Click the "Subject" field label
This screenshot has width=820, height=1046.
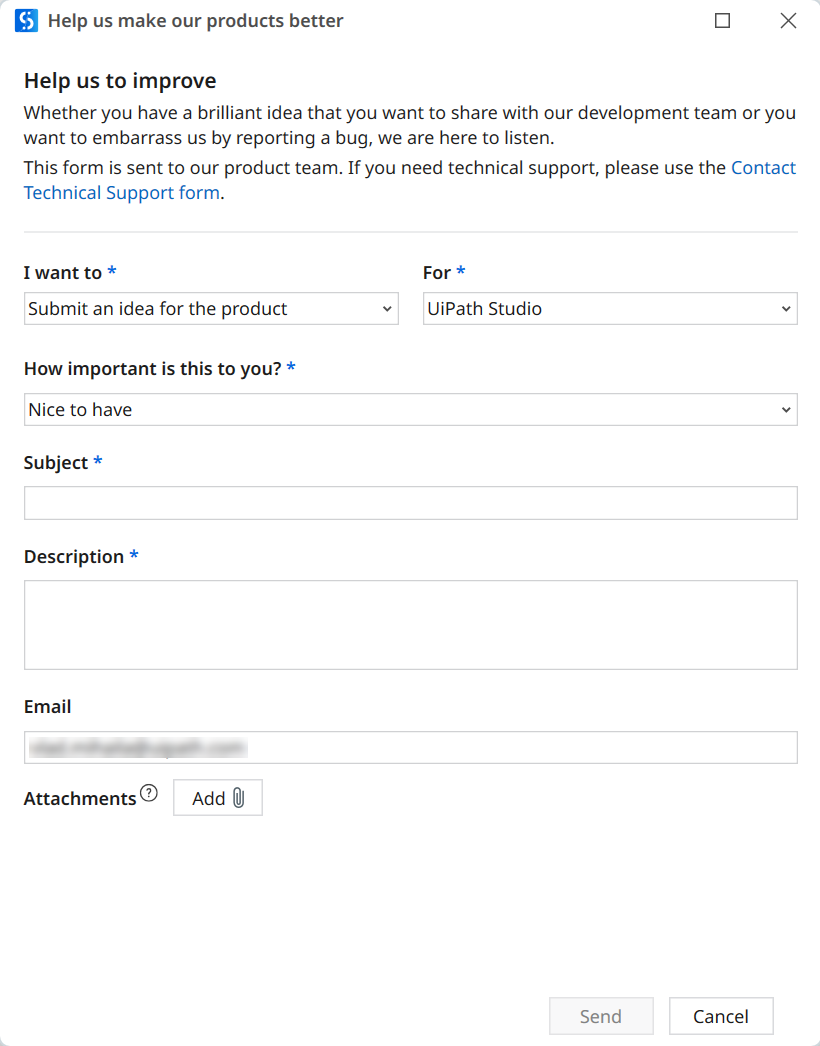[56, 463]
